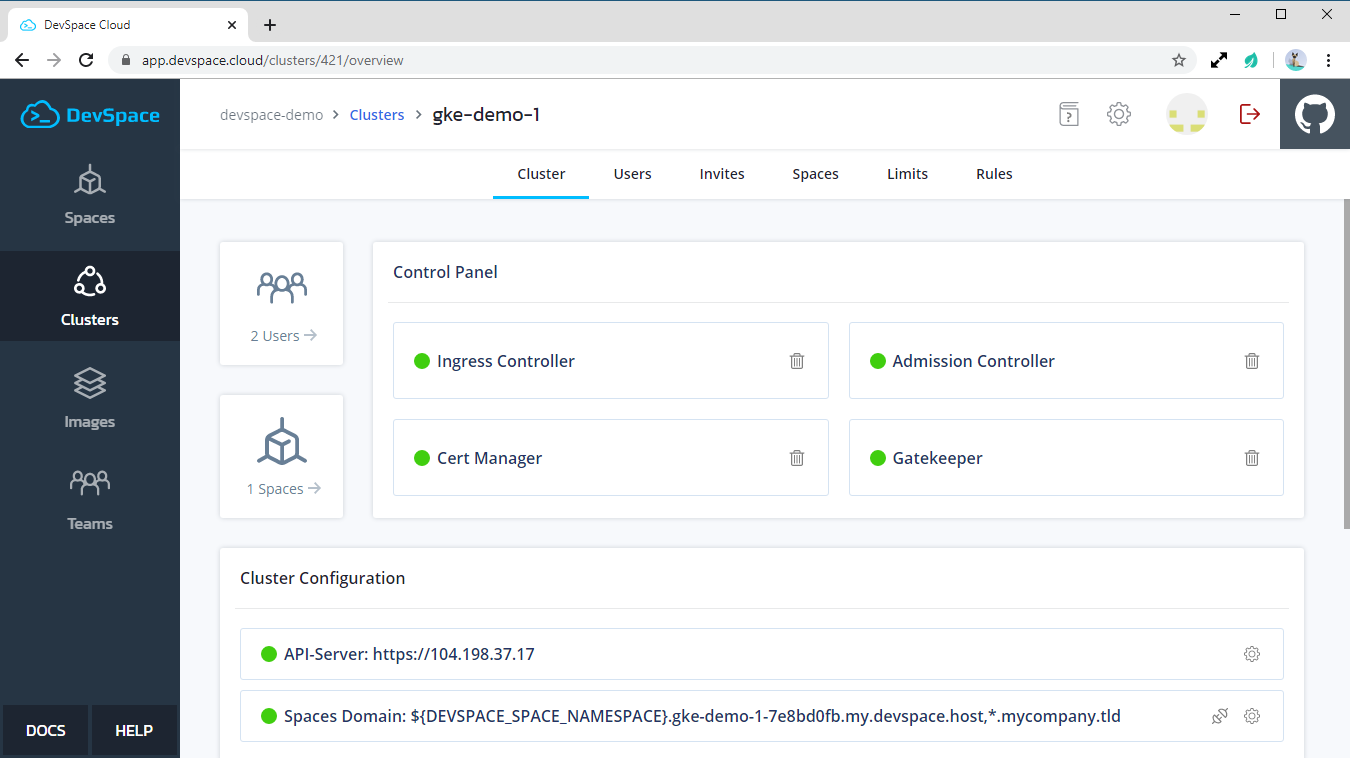
Task: Open the Images section in sidebar
Action: coord(90,398)
